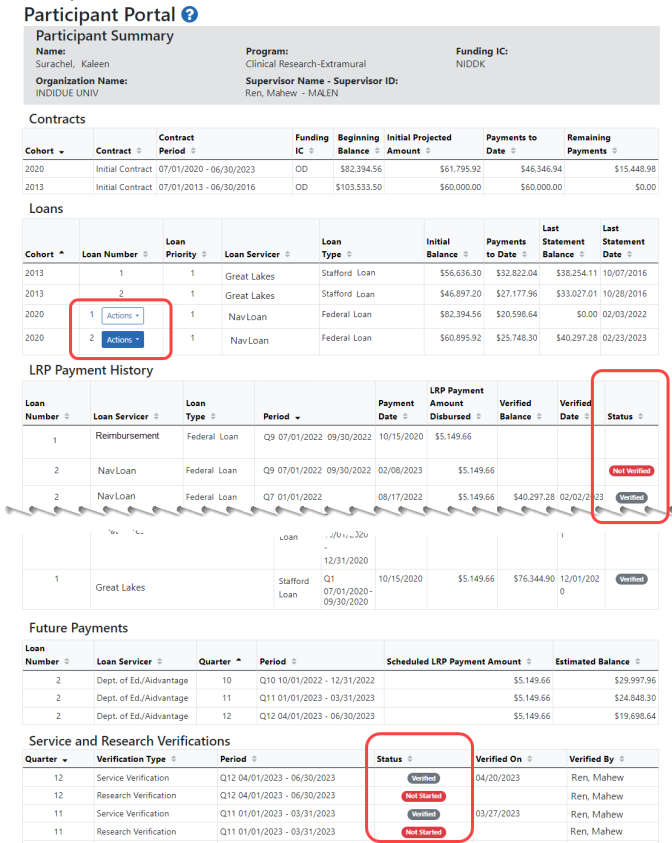
Task: Click Verified badge for Q7 payment row
Action: [631, 497]
